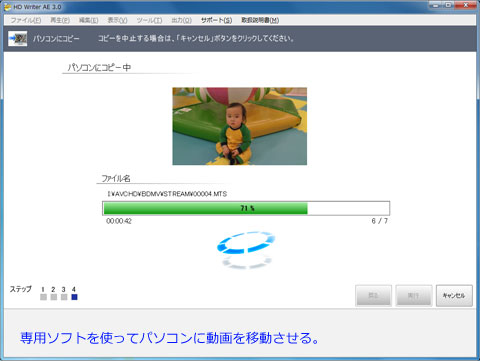Viewport: 480px width, 361px height.
Task: Click the ファイル名 label
Action: [116, 178]
